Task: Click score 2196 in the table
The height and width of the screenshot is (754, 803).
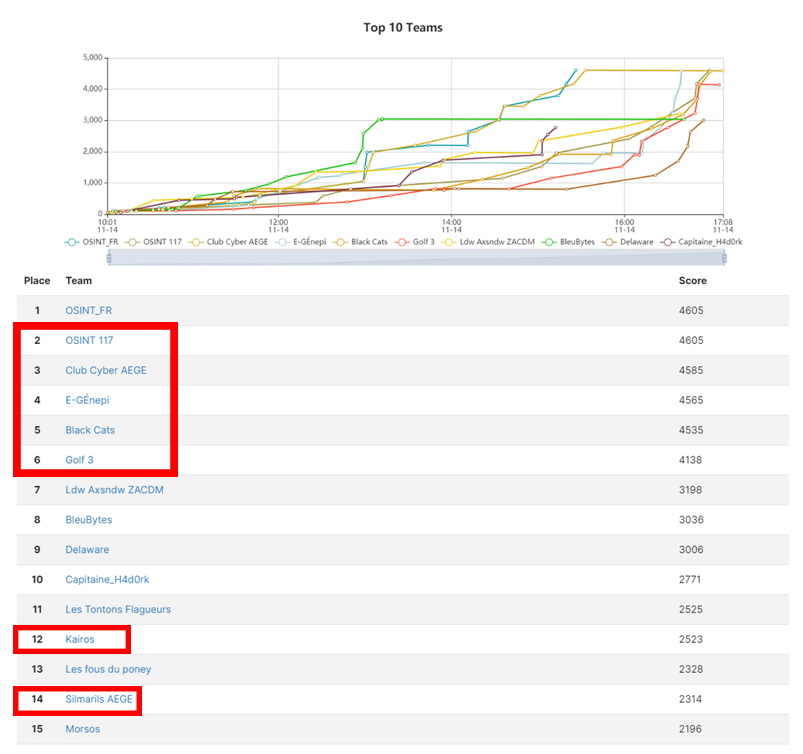Action: tap(690, 729)
